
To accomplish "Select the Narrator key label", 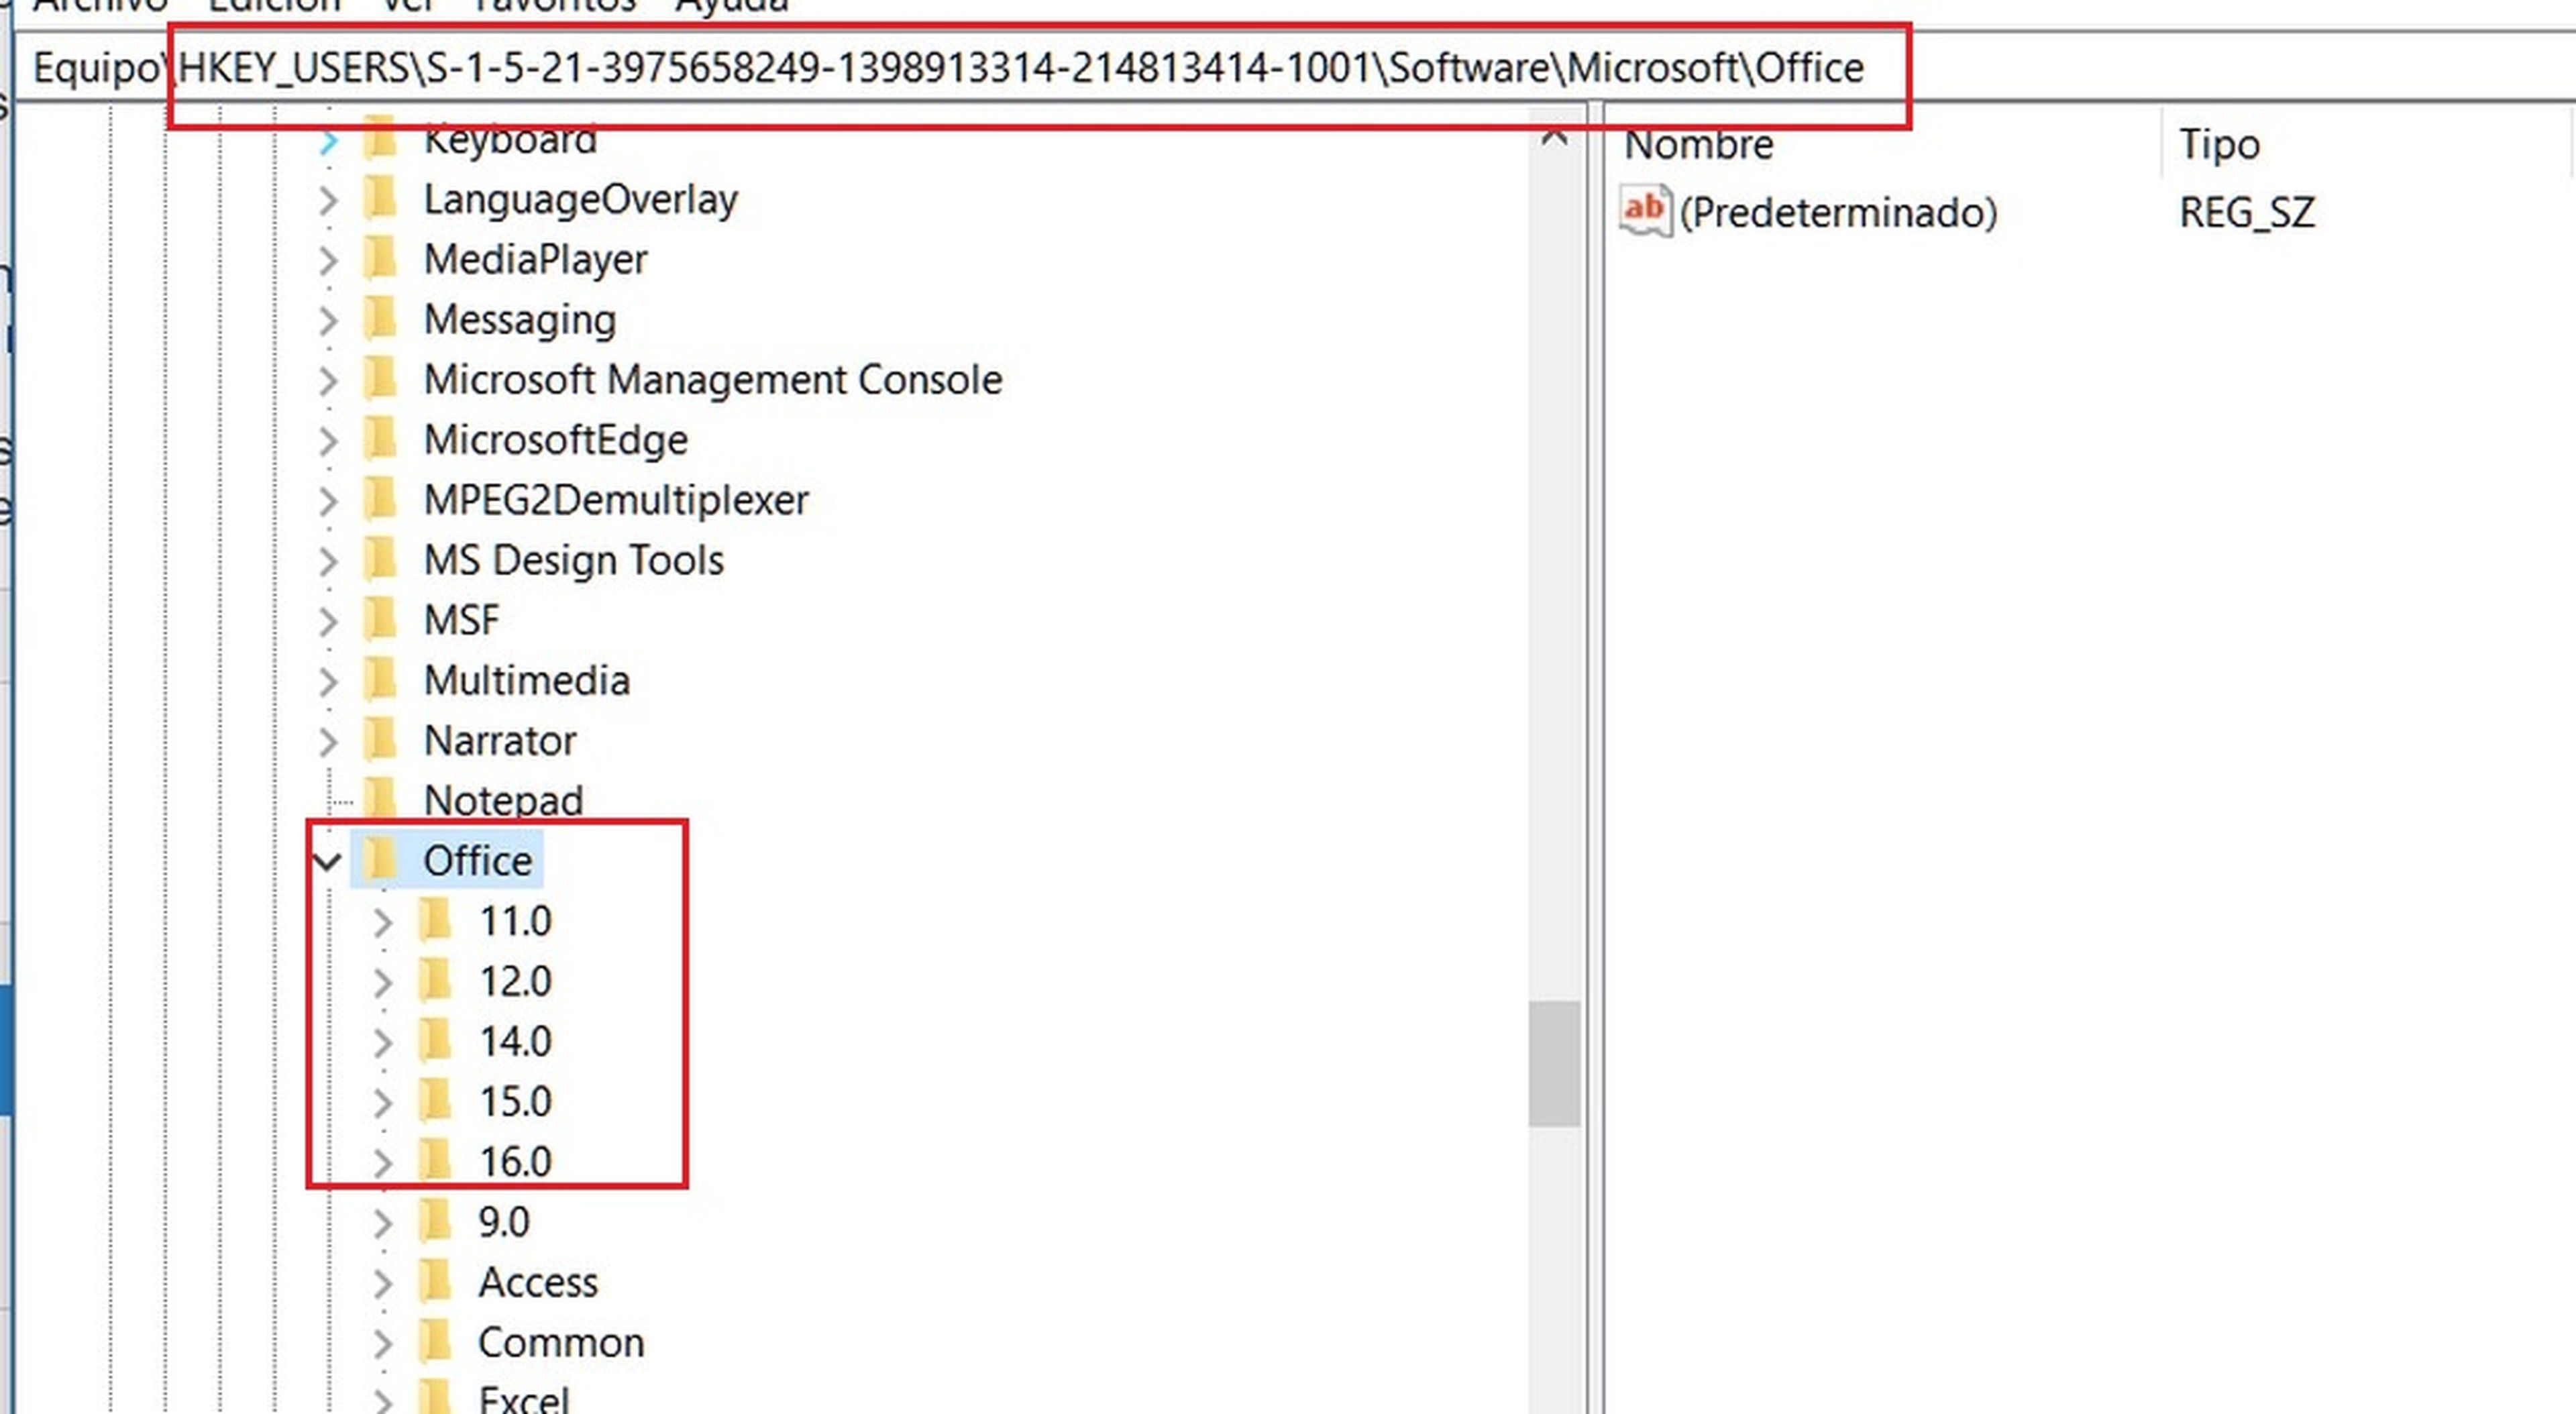I will pos(500,741).
